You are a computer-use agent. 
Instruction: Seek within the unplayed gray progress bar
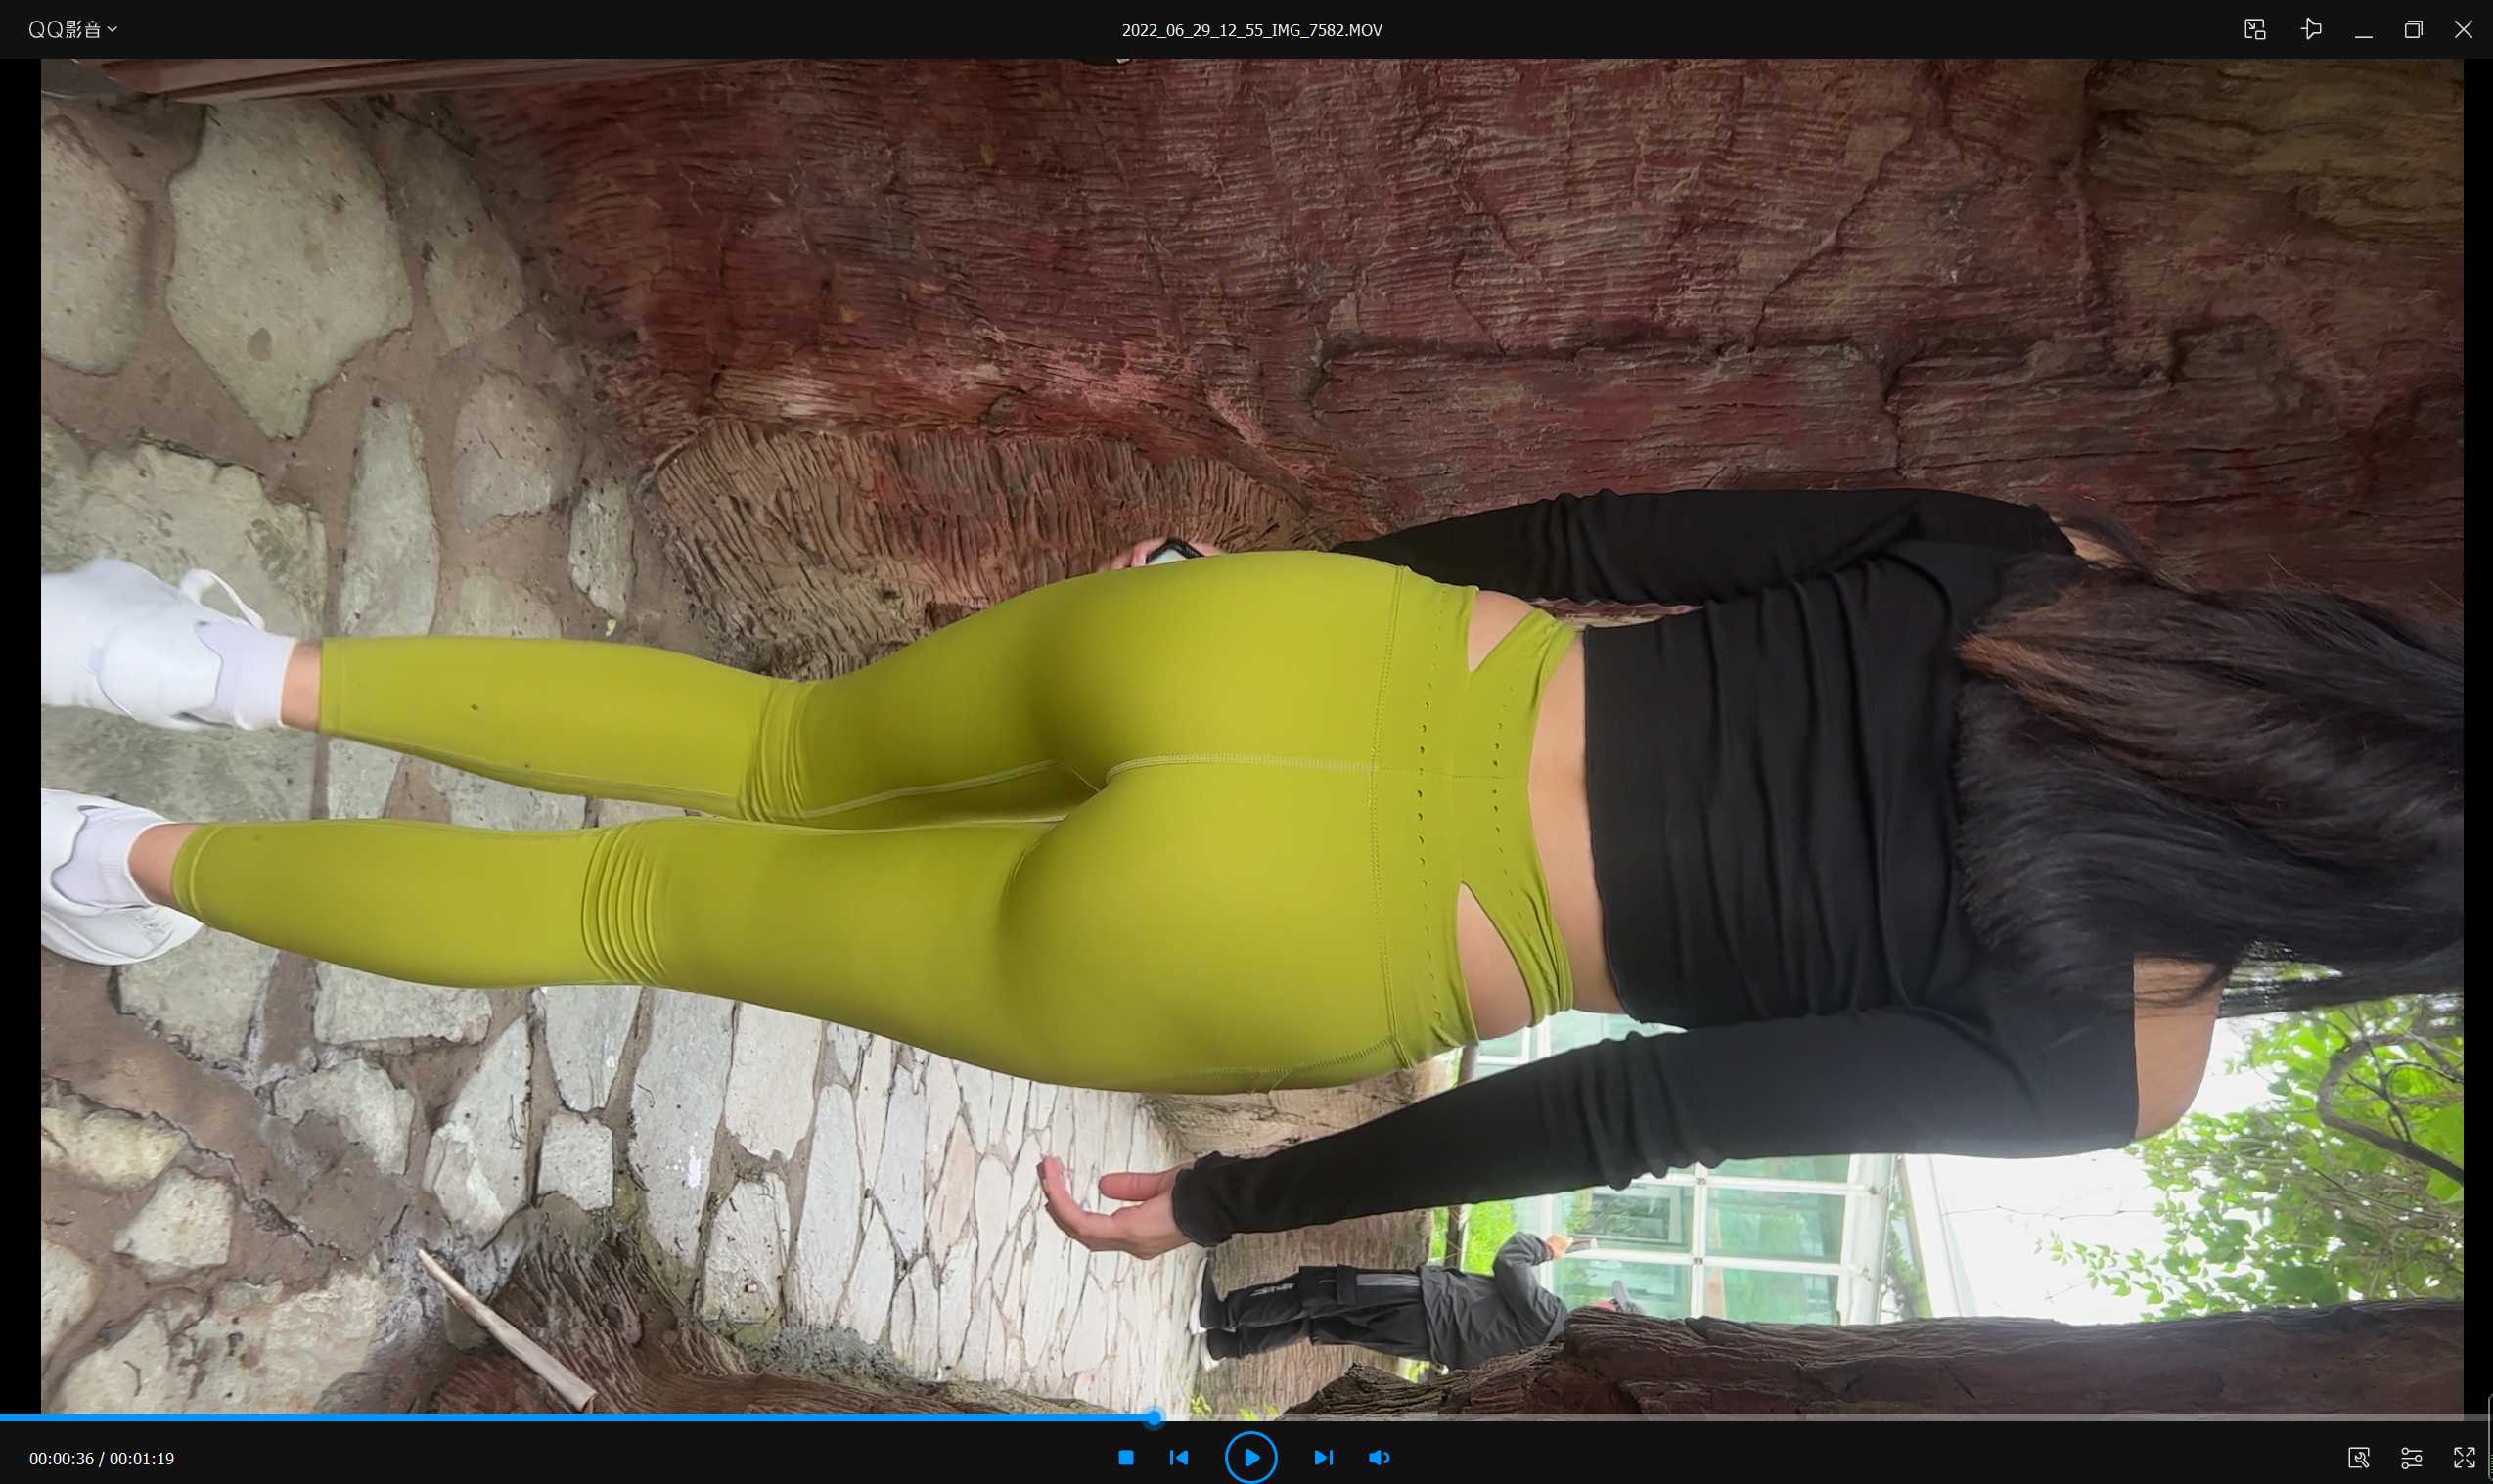pos(1800,1417)
